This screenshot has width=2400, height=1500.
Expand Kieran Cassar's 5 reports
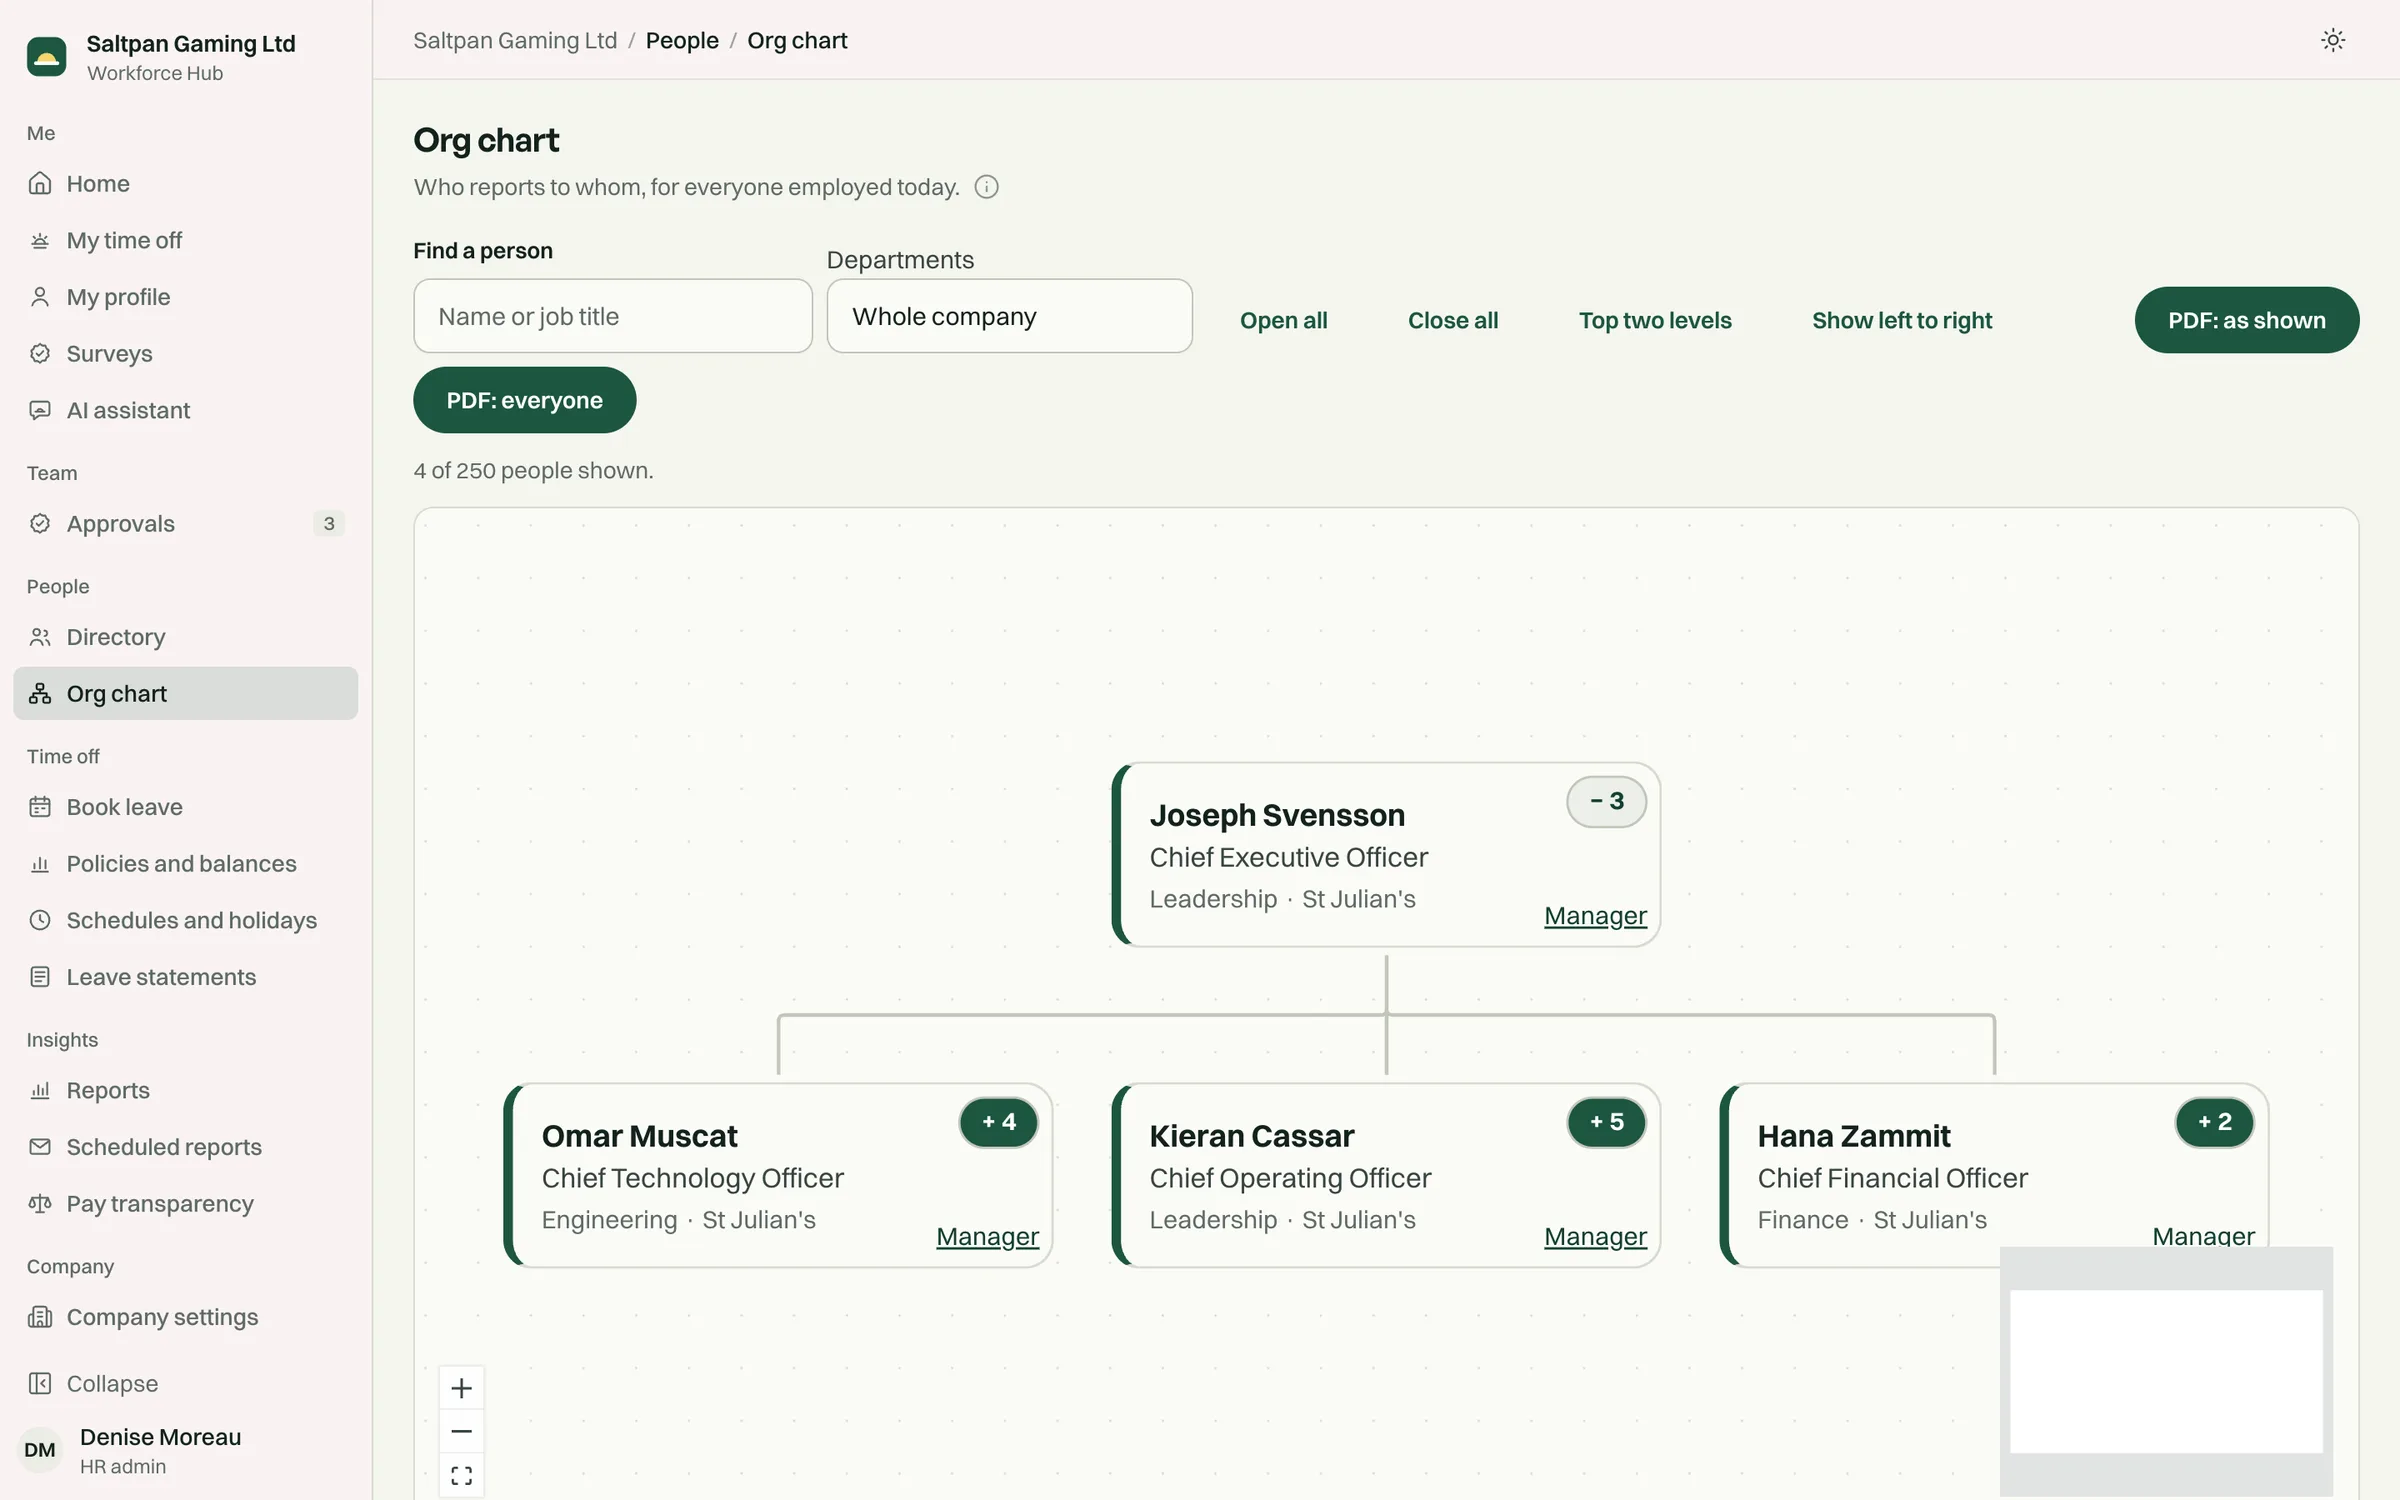(1606, 1122)
